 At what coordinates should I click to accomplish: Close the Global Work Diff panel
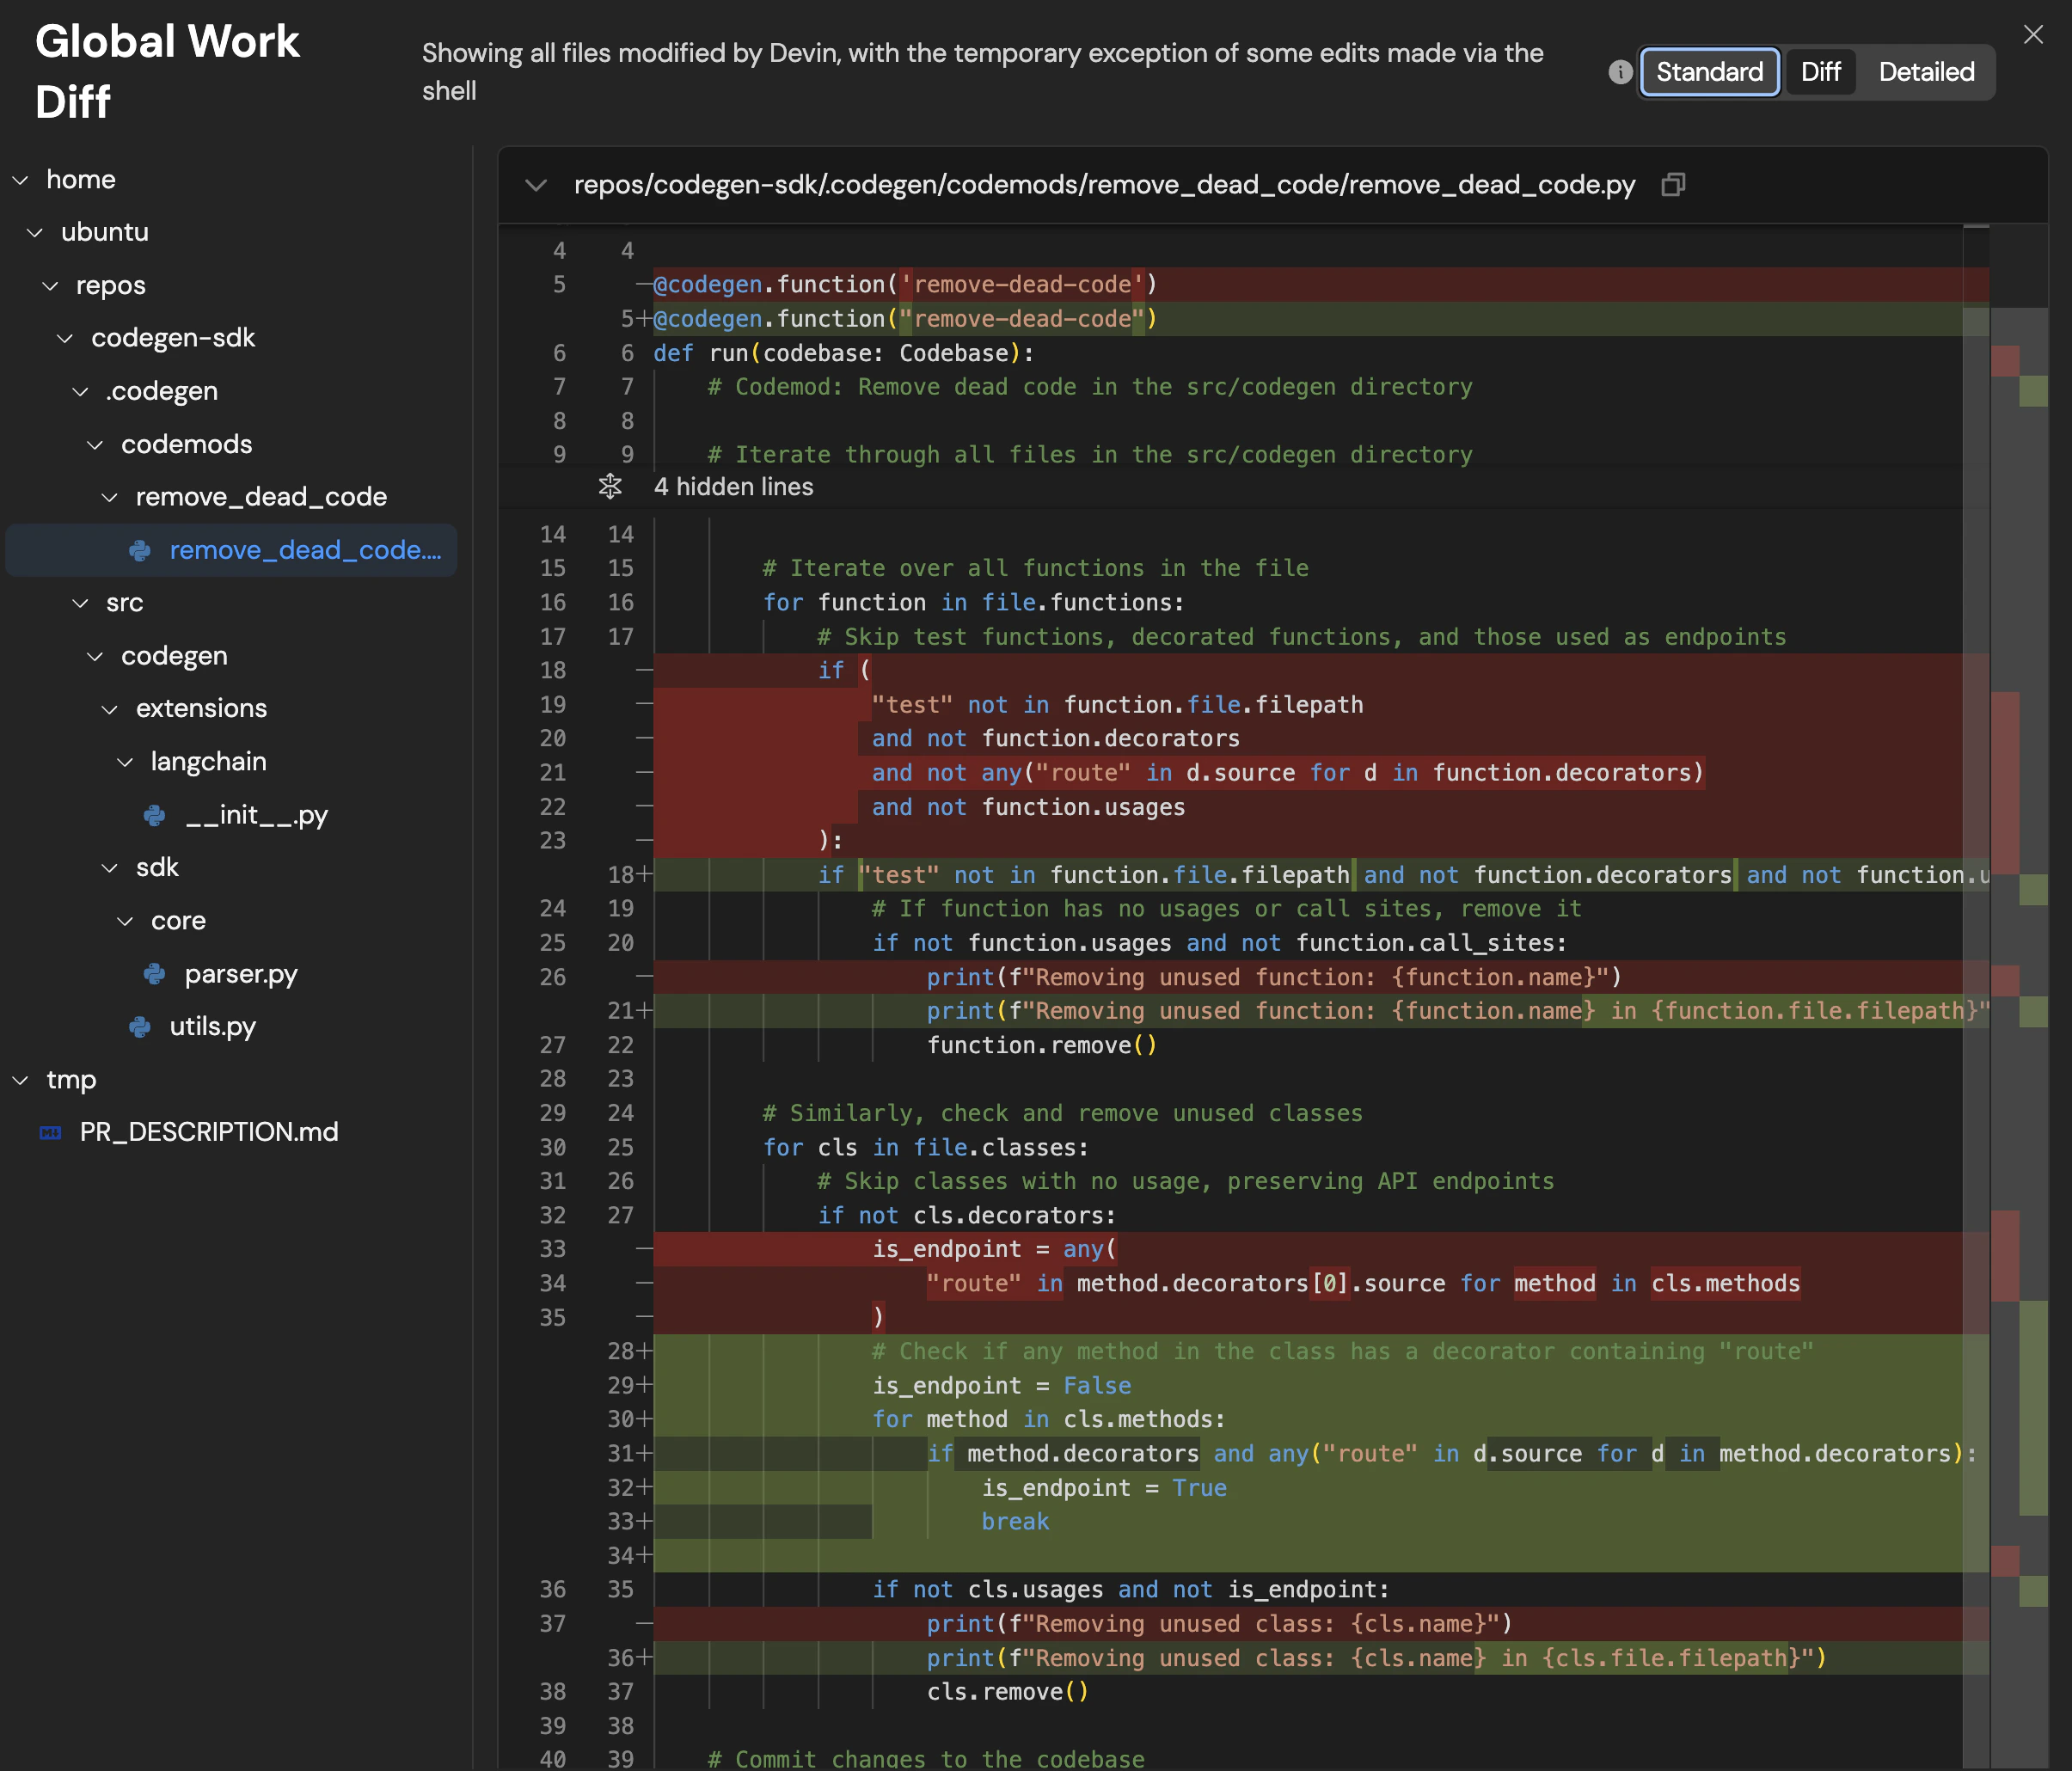pyautogui.click(x=2033, y=35)
